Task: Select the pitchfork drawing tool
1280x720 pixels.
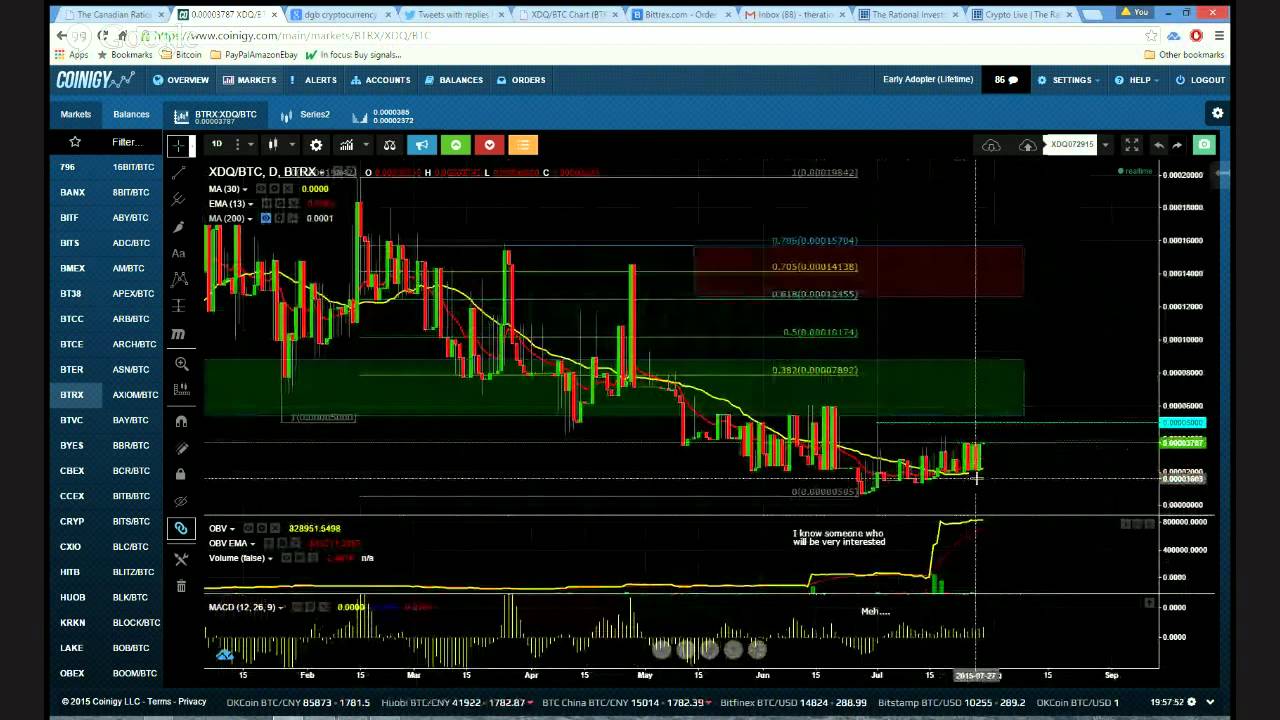Action: click(179, 200)
